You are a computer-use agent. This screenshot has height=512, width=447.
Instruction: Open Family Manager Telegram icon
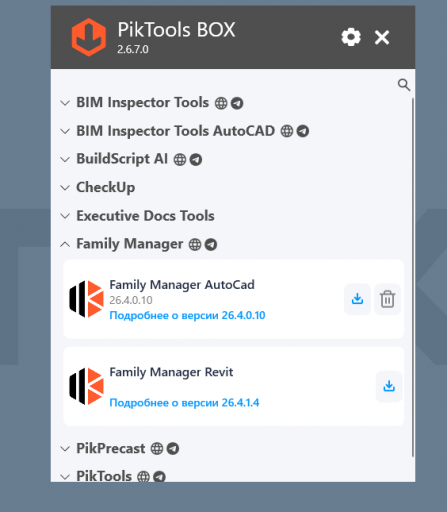pyautogui.click(x=211, y=244)
